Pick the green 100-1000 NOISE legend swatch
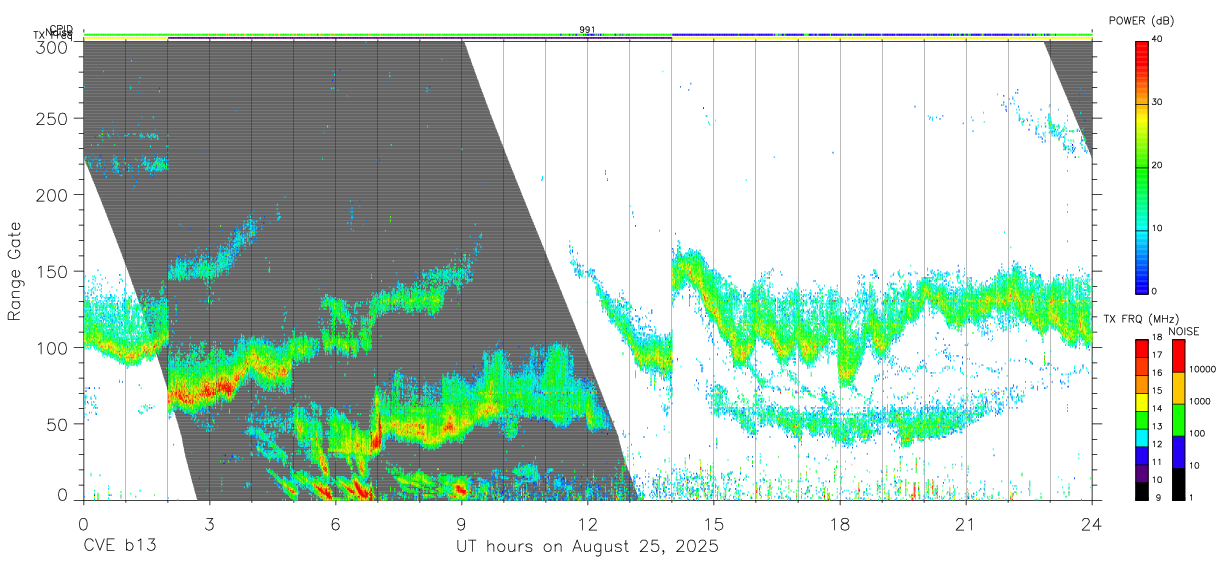The height and width of the screenshot is (567, 1228). pos(1179,420)
